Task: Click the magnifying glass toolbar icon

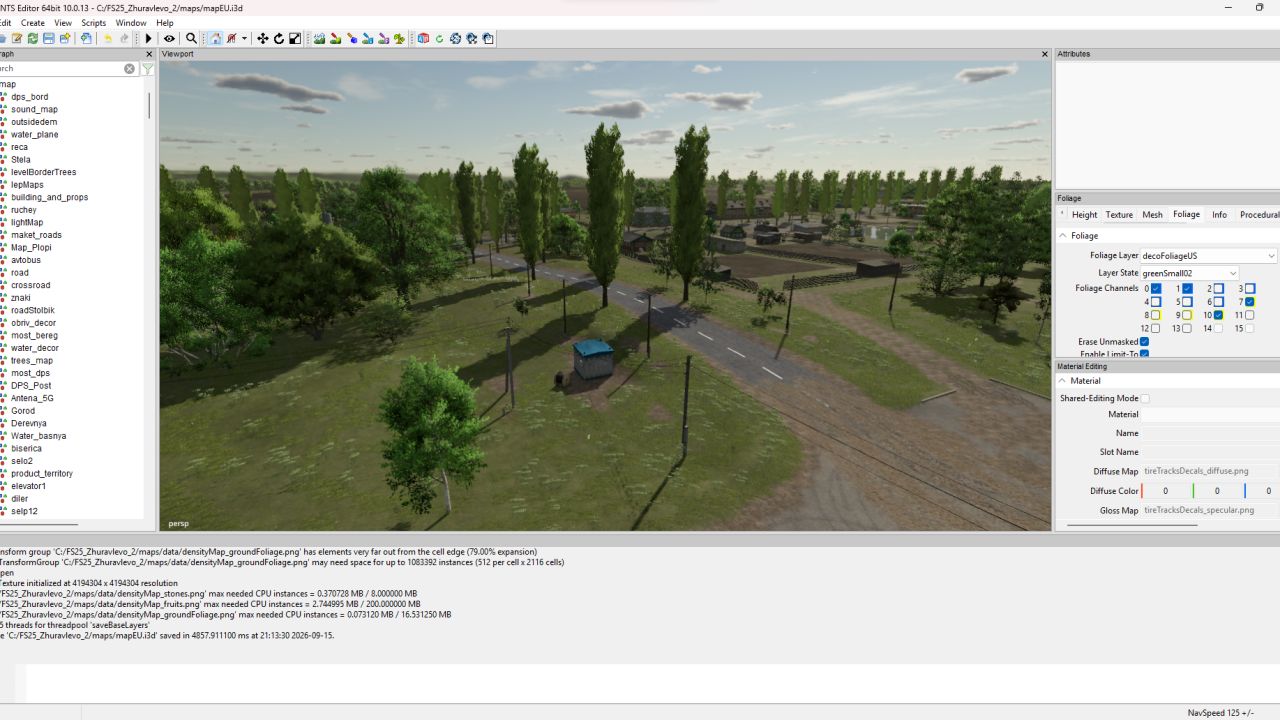Action: click(191, 39)
